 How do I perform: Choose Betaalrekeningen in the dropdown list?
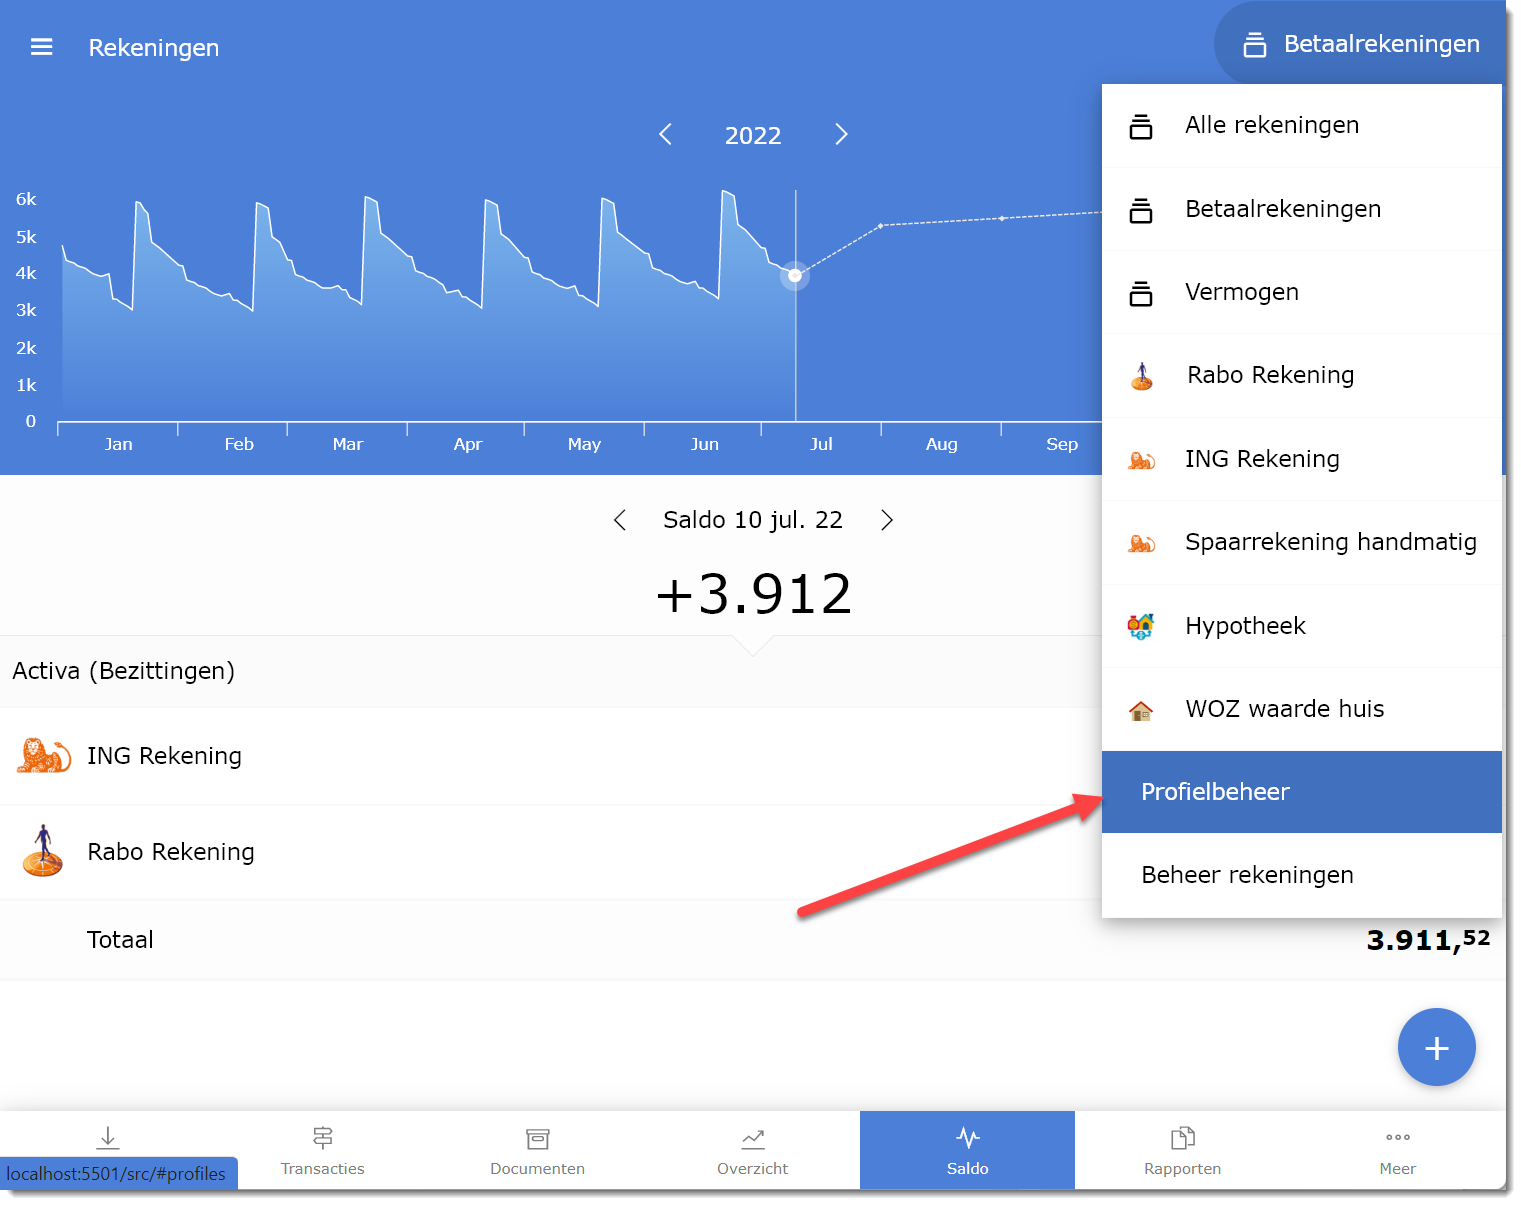point(1302,209)
